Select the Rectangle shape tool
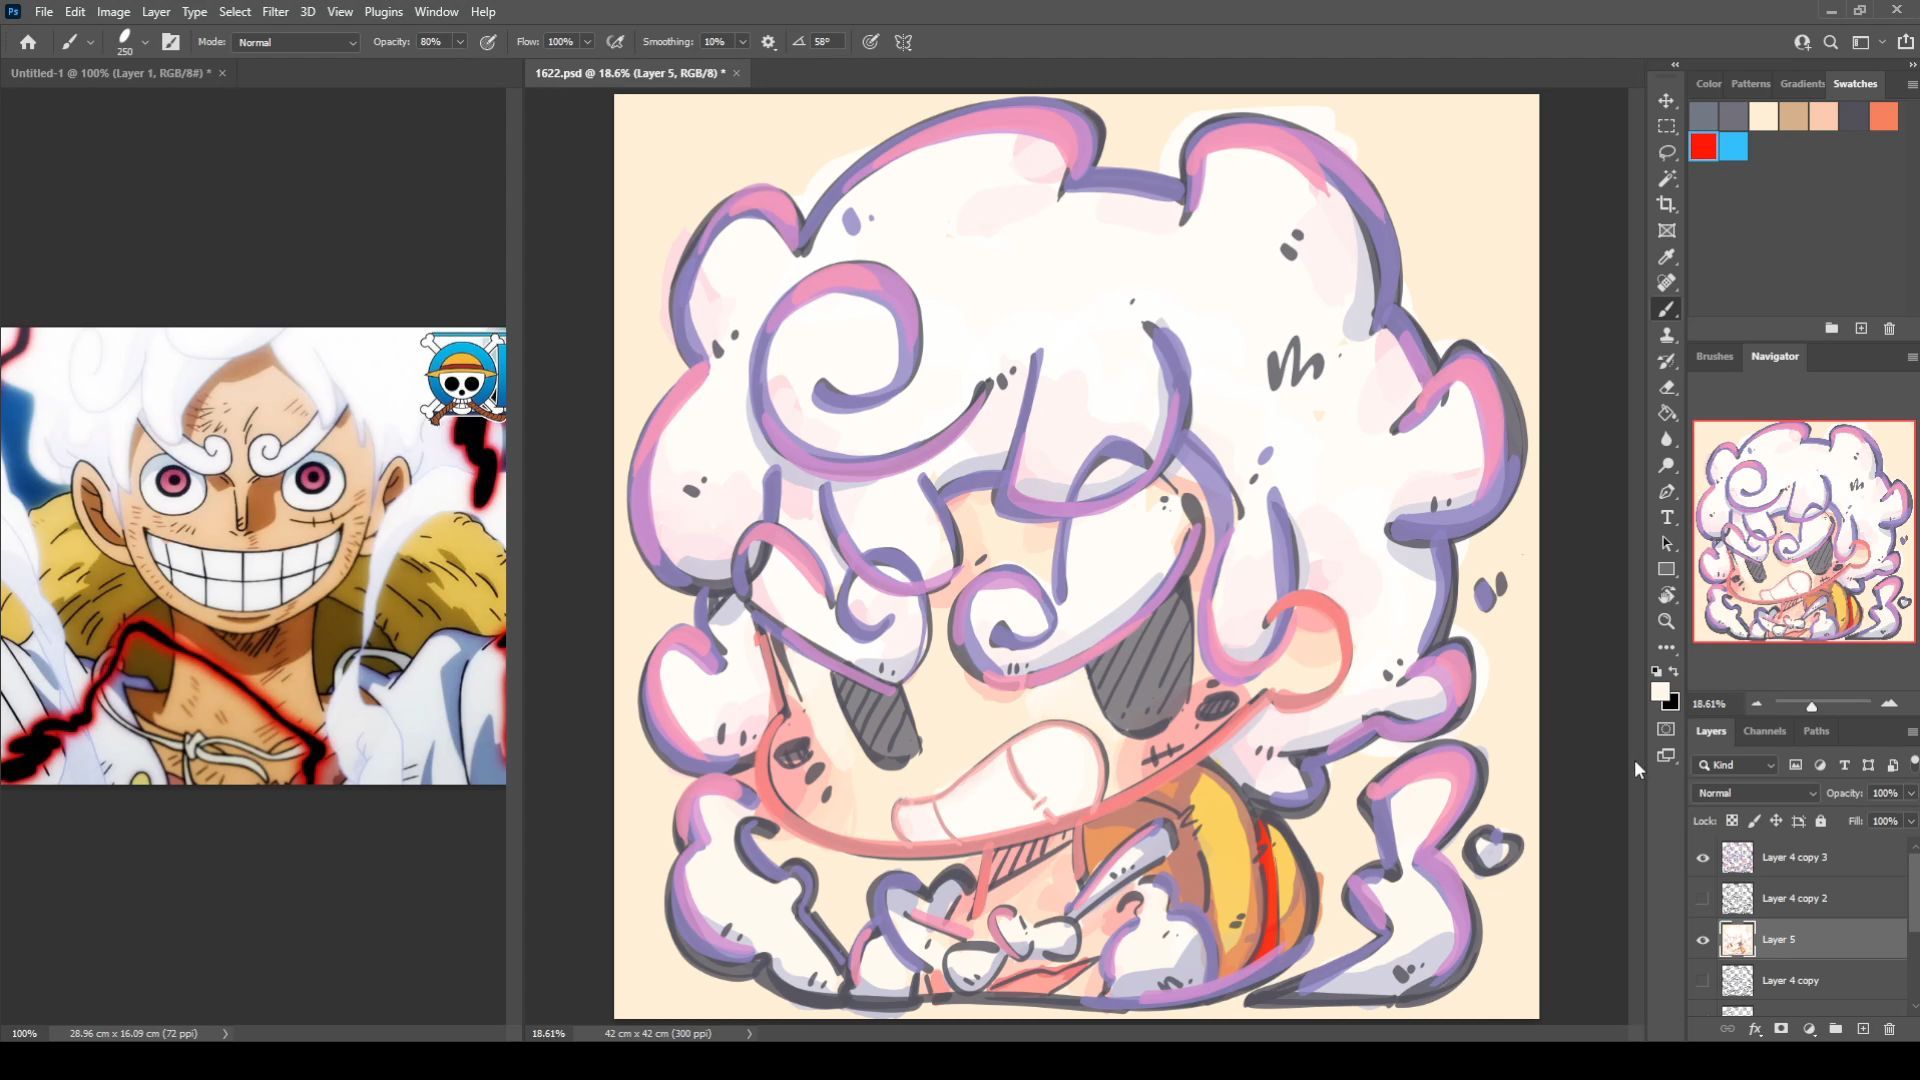Image resolution: width=1920 pixels, height=1080 pixels. (x=1667, y=569)
